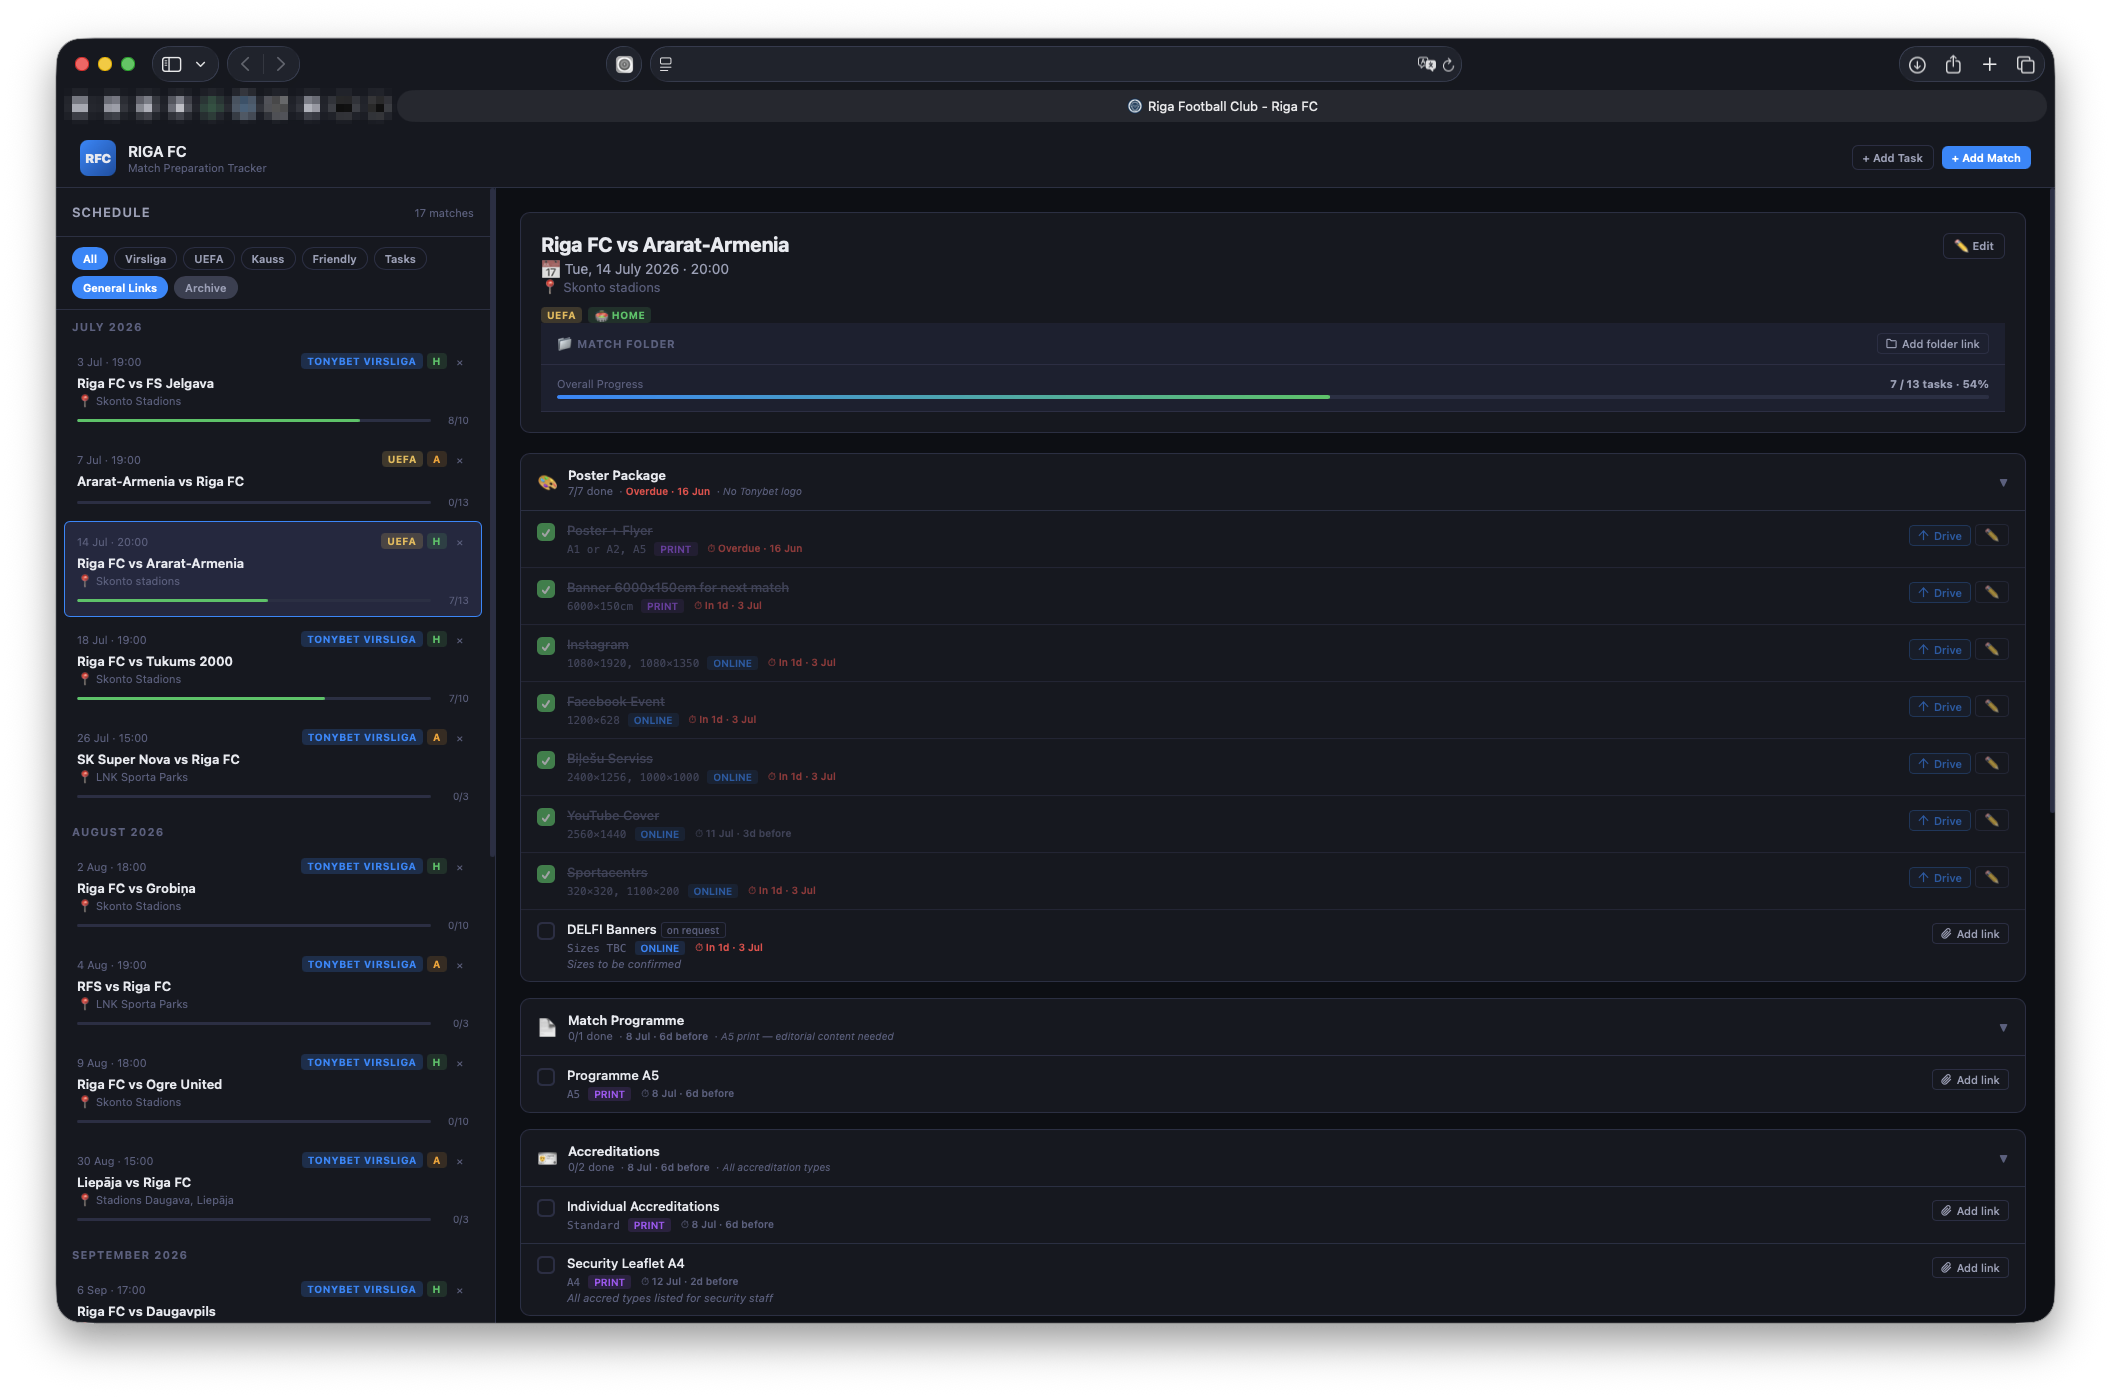Check the DELFI Banners task checkbox
Screen dimensions: 2111x1397
(x=546, y=931)
